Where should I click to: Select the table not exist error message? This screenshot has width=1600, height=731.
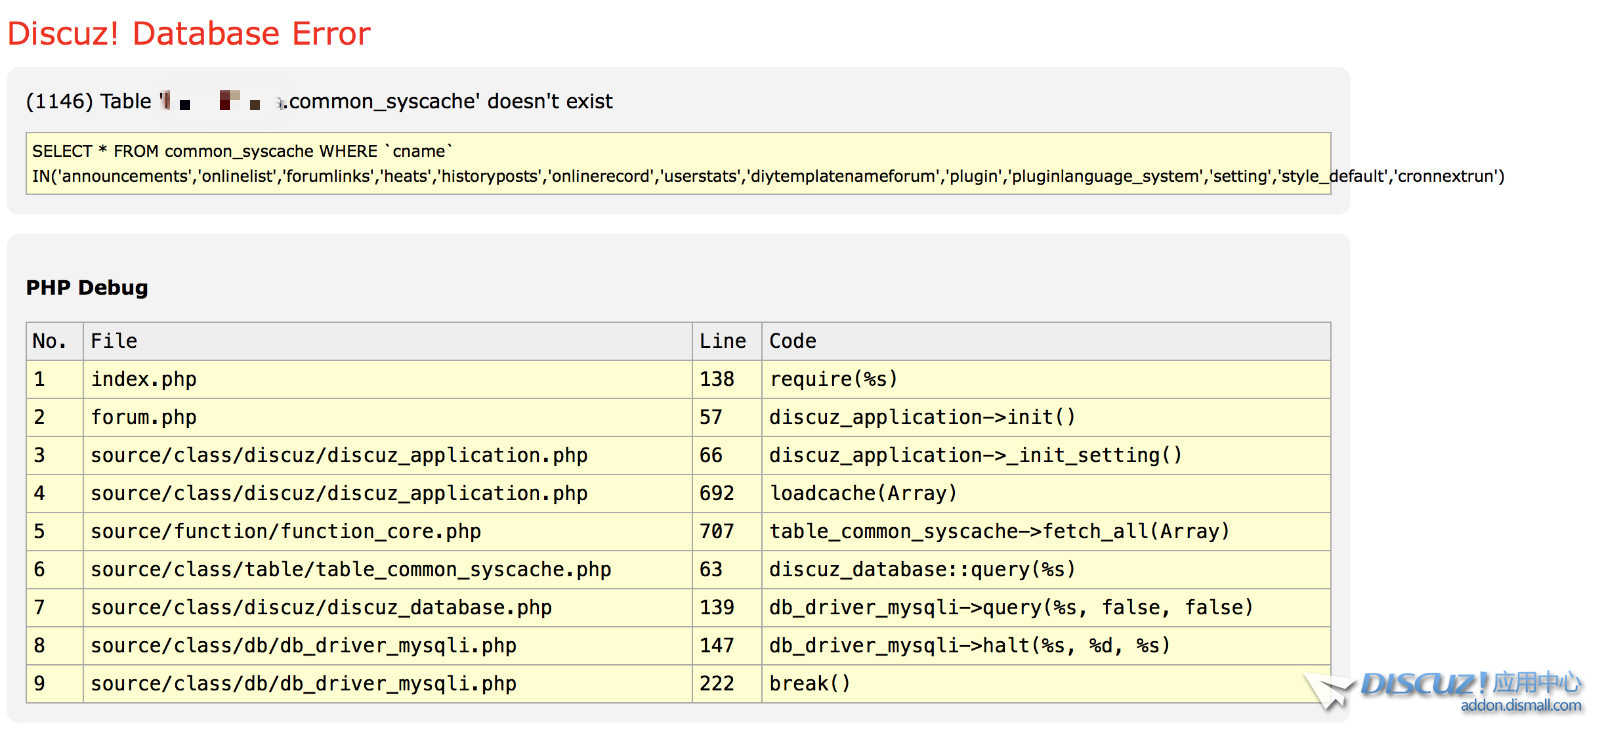pos(319,101)
